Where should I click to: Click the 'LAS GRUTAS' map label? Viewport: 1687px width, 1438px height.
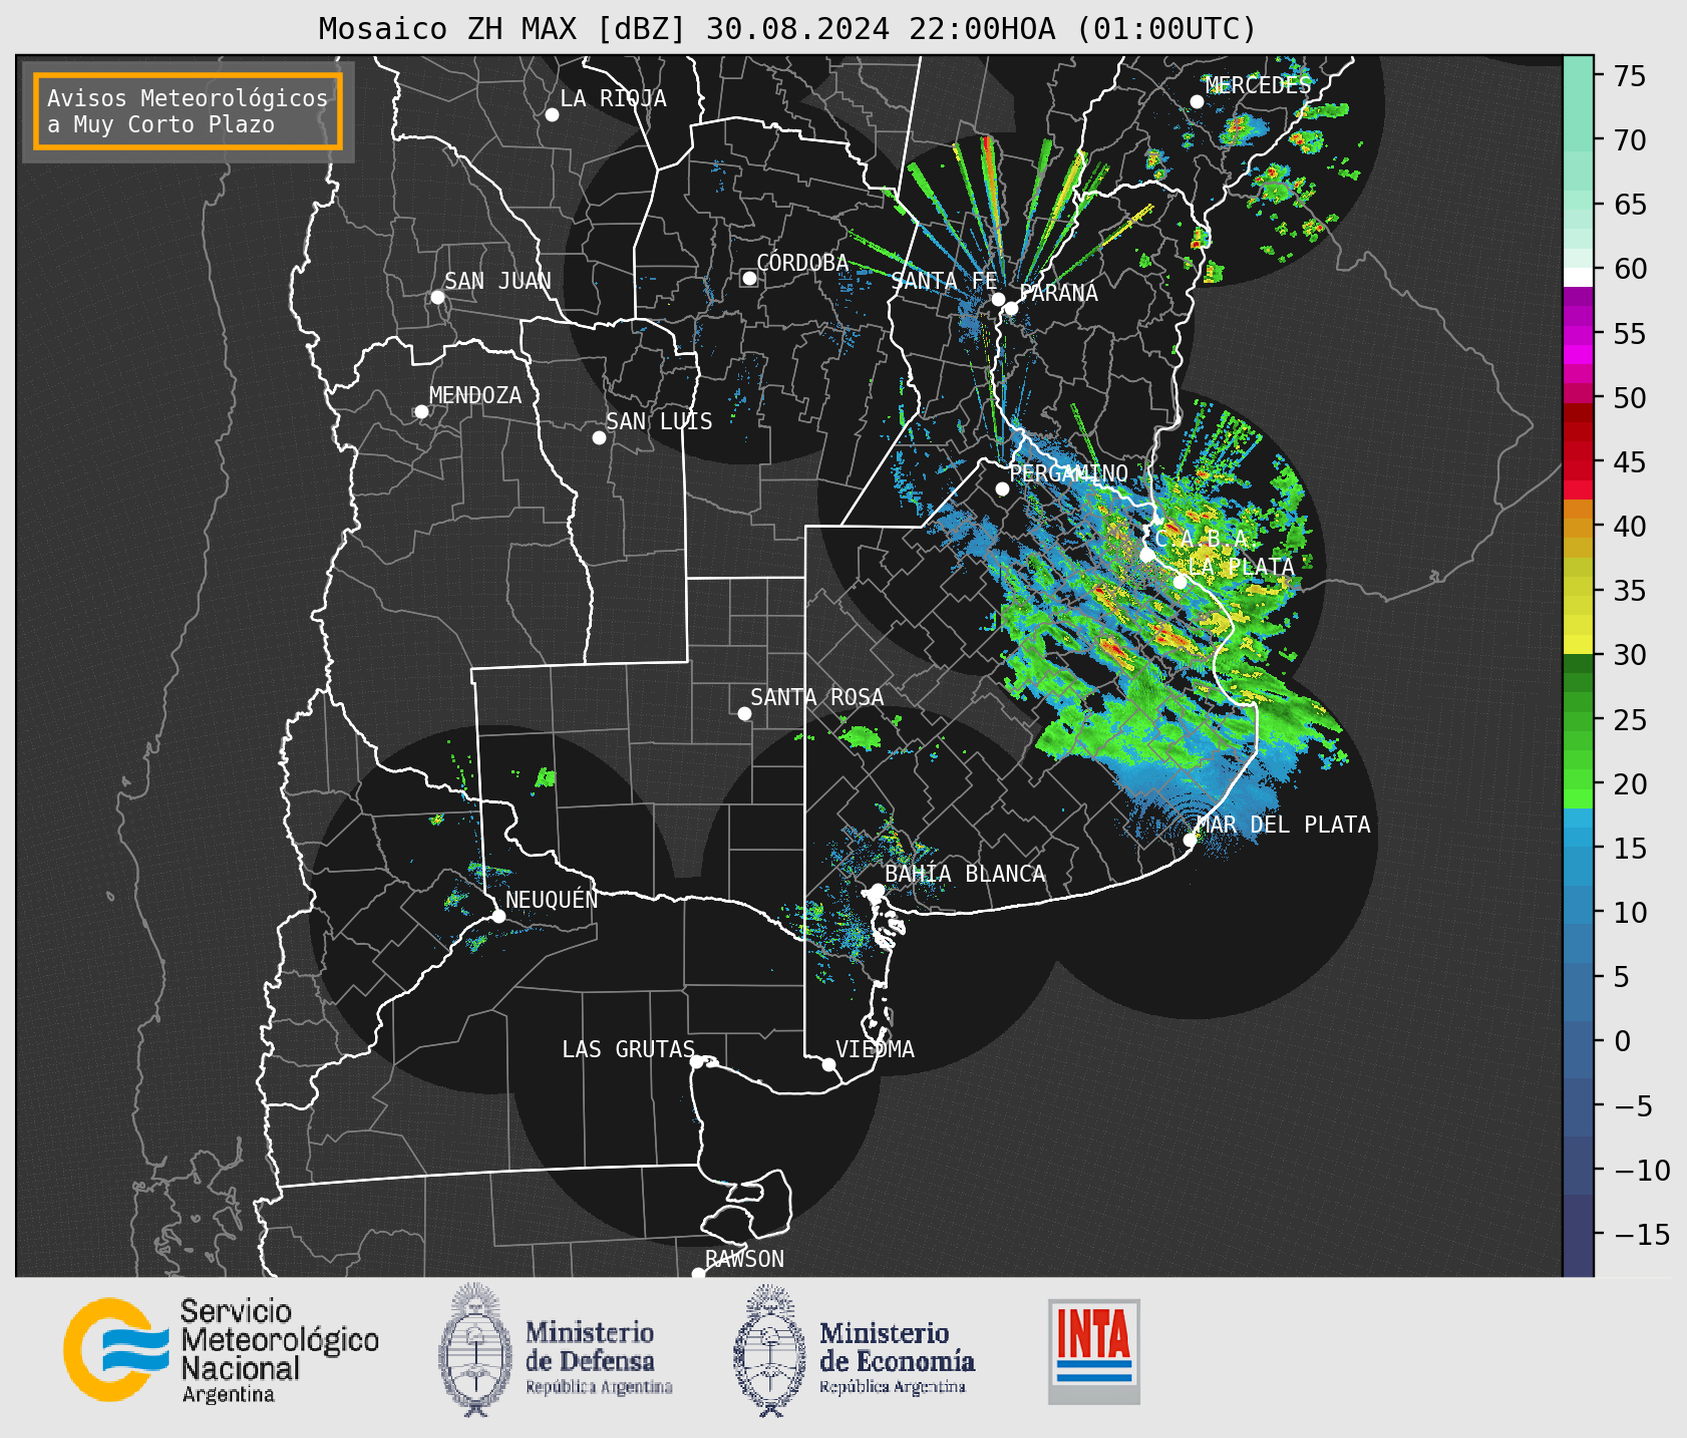(628, 1050)
